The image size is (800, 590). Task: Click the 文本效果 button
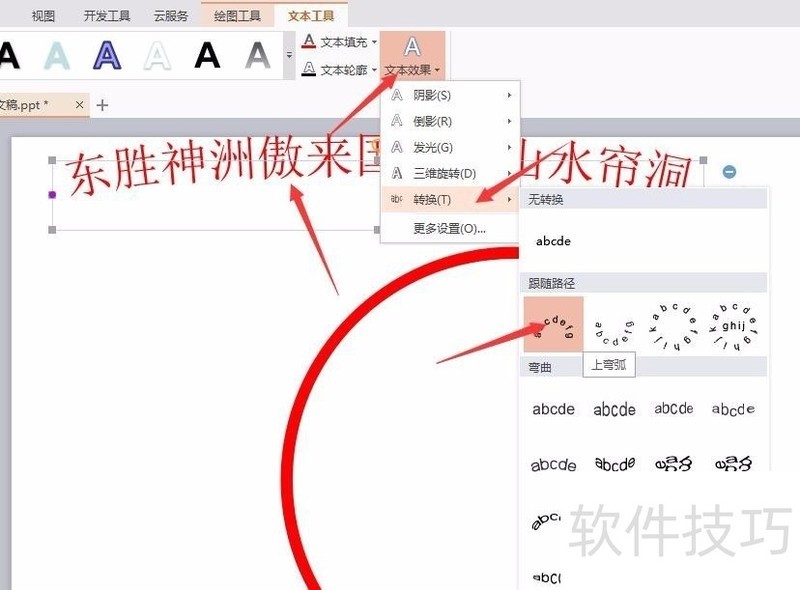pos(412,56)
